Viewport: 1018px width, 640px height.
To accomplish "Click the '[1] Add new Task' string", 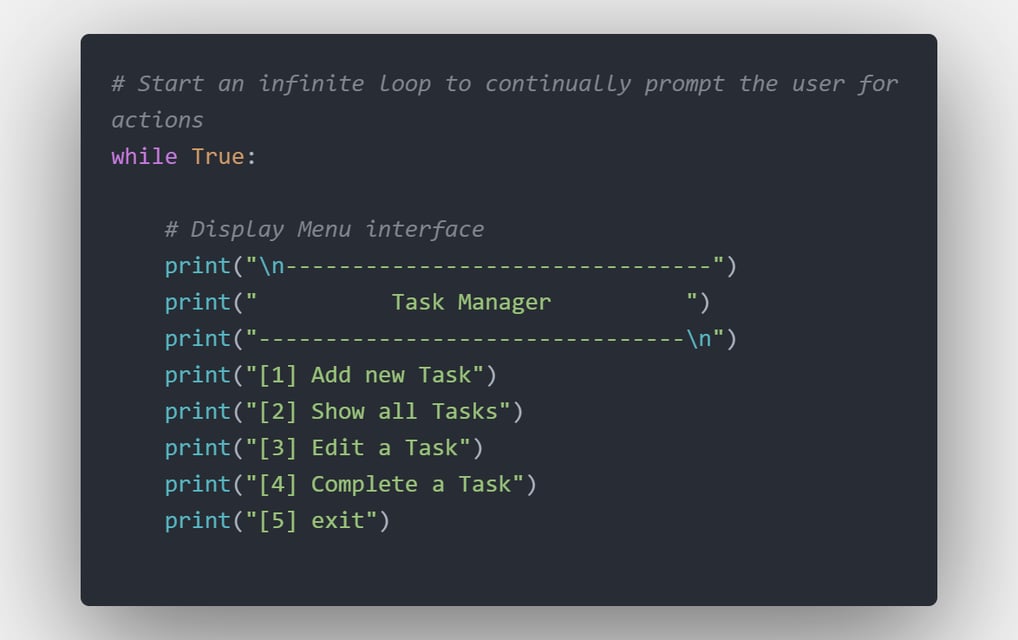I will 365,375.
